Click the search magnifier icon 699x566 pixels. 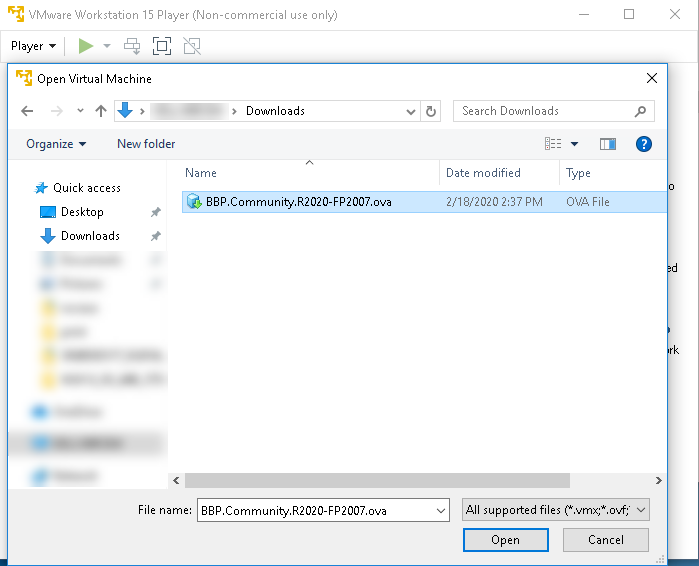coord(641,111)
